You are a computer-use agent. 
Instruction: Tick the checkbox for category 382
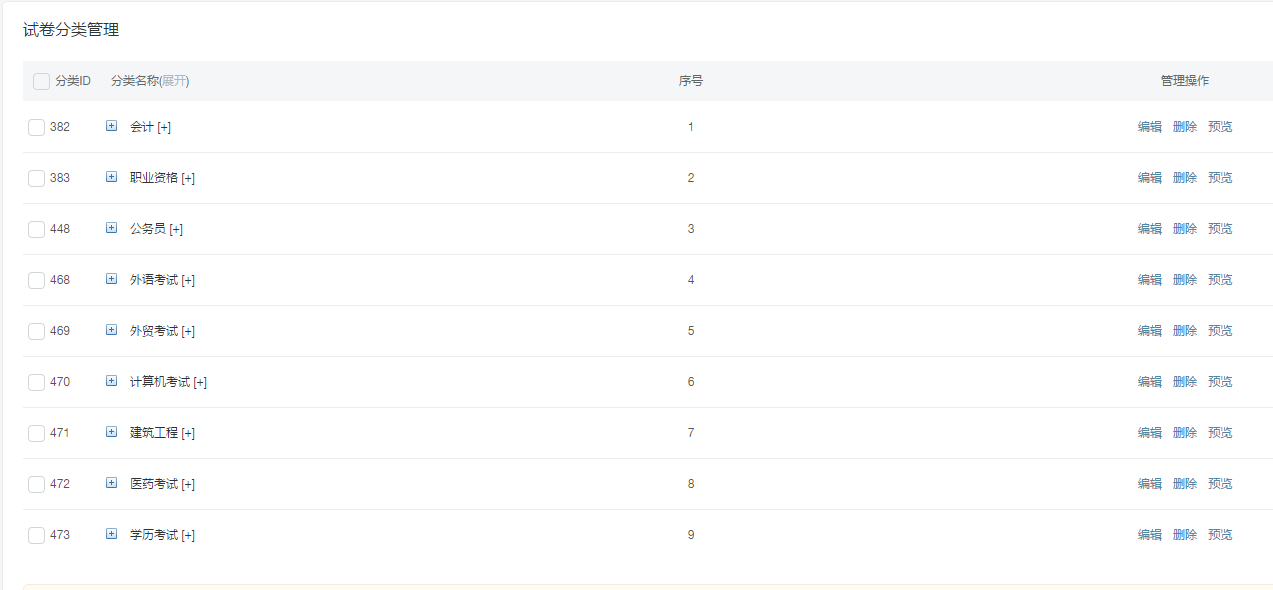37,127
